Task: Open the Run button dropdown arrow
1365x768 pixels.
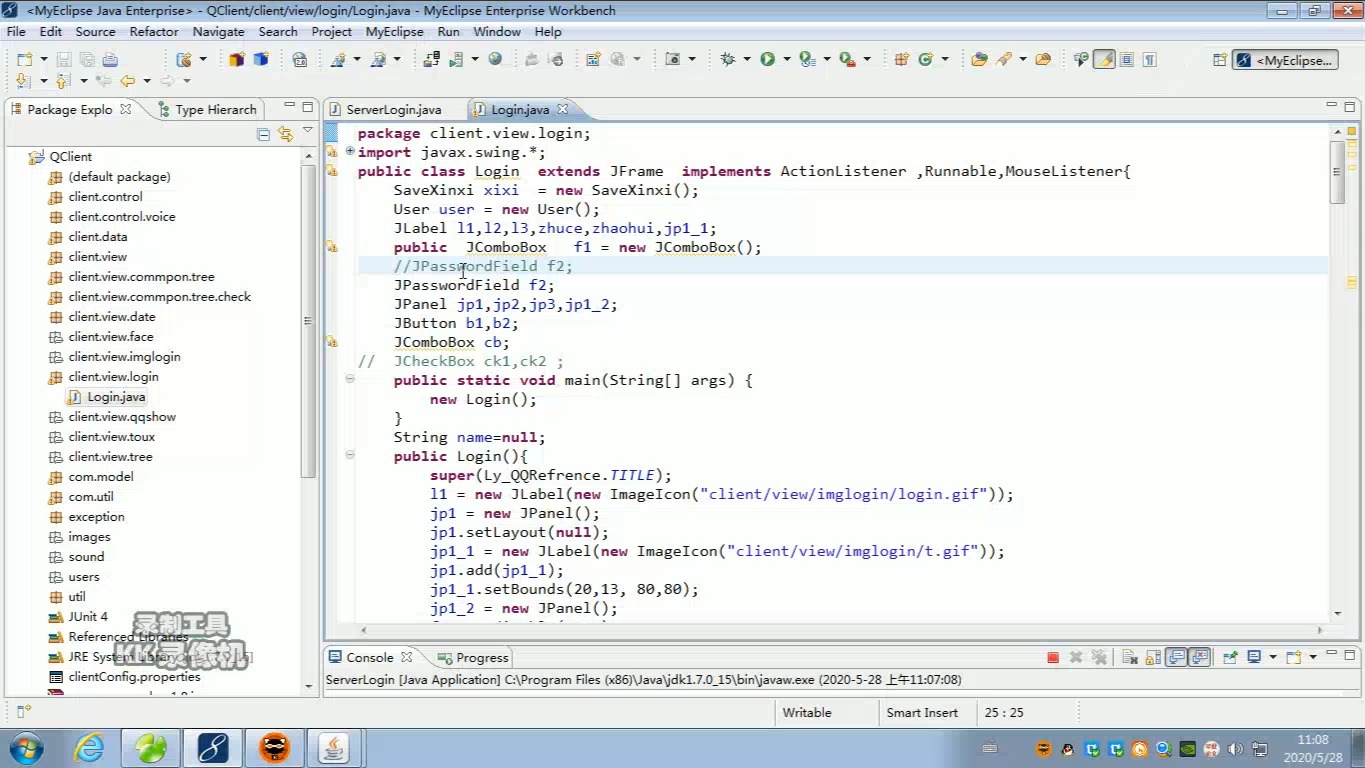Action: click(787, 60)
